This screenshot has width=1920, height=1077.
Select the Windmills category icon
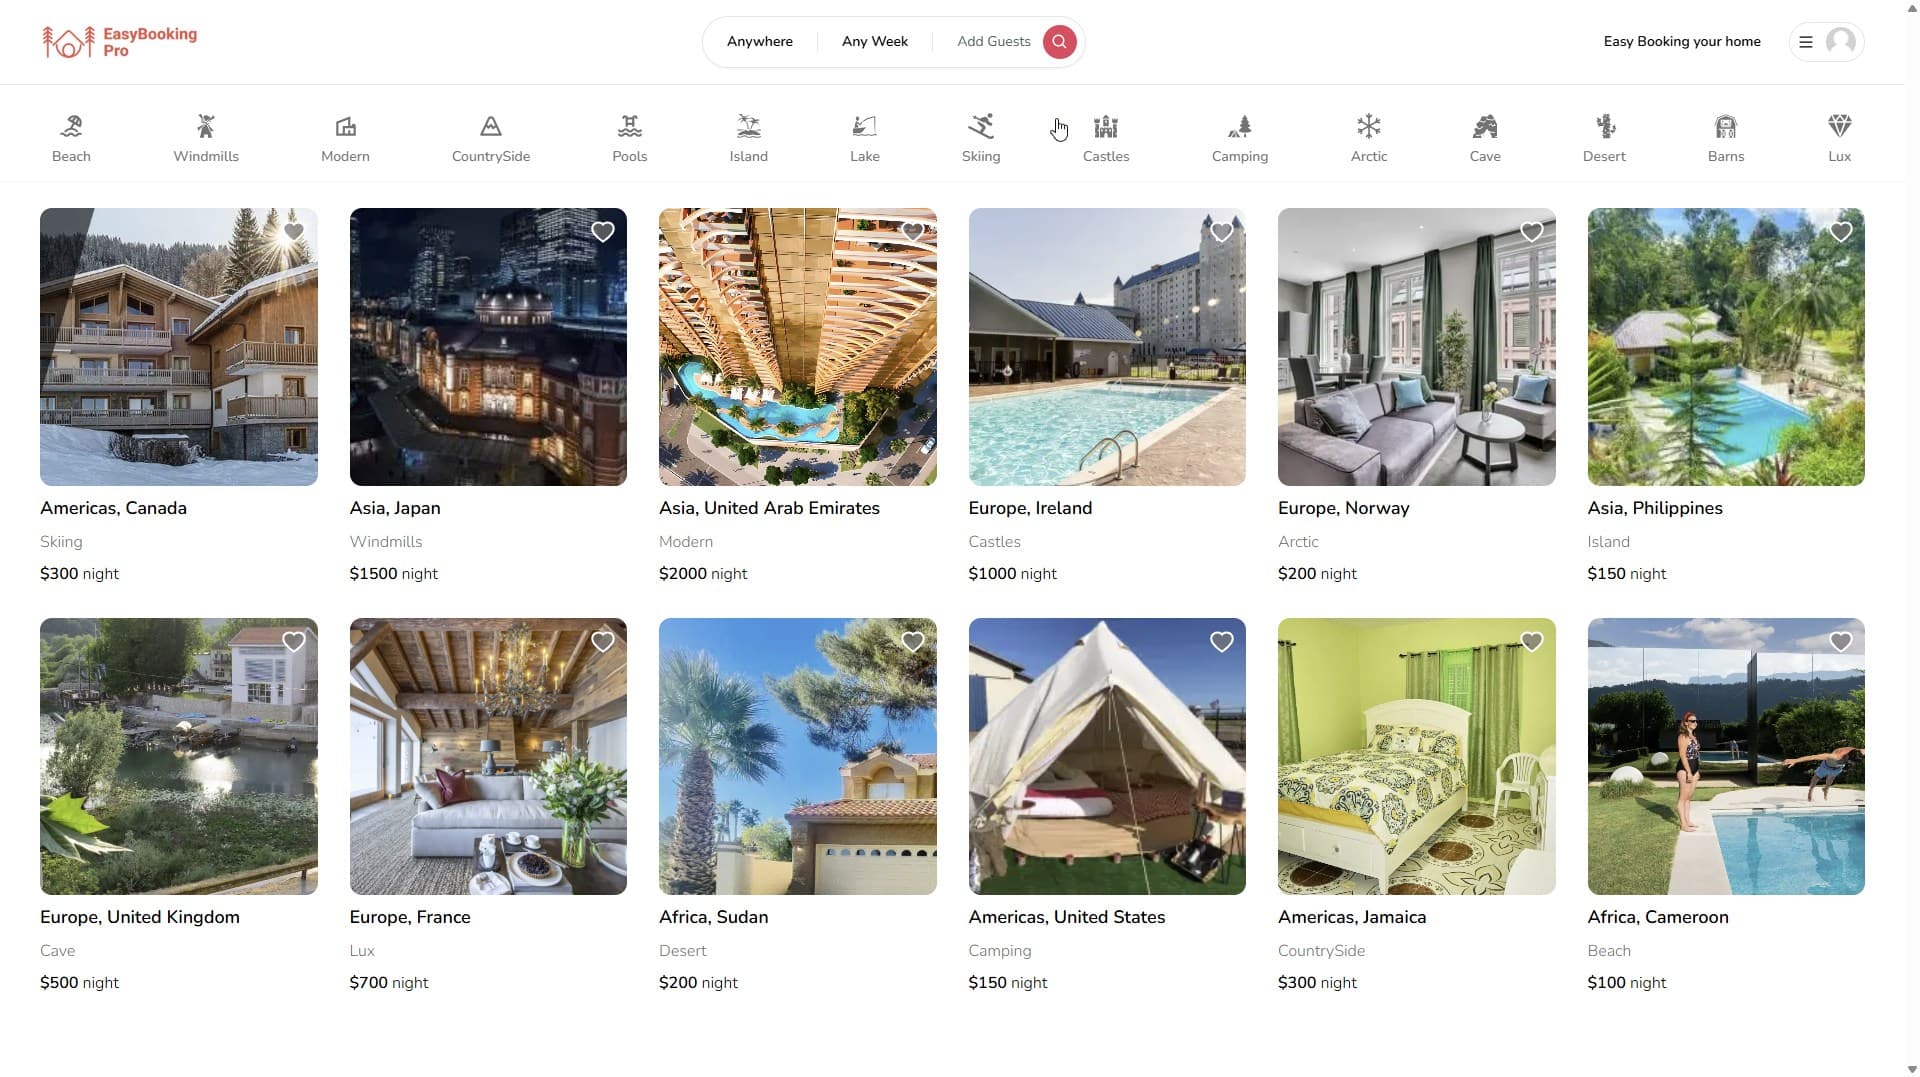click(x=206, y=126)
